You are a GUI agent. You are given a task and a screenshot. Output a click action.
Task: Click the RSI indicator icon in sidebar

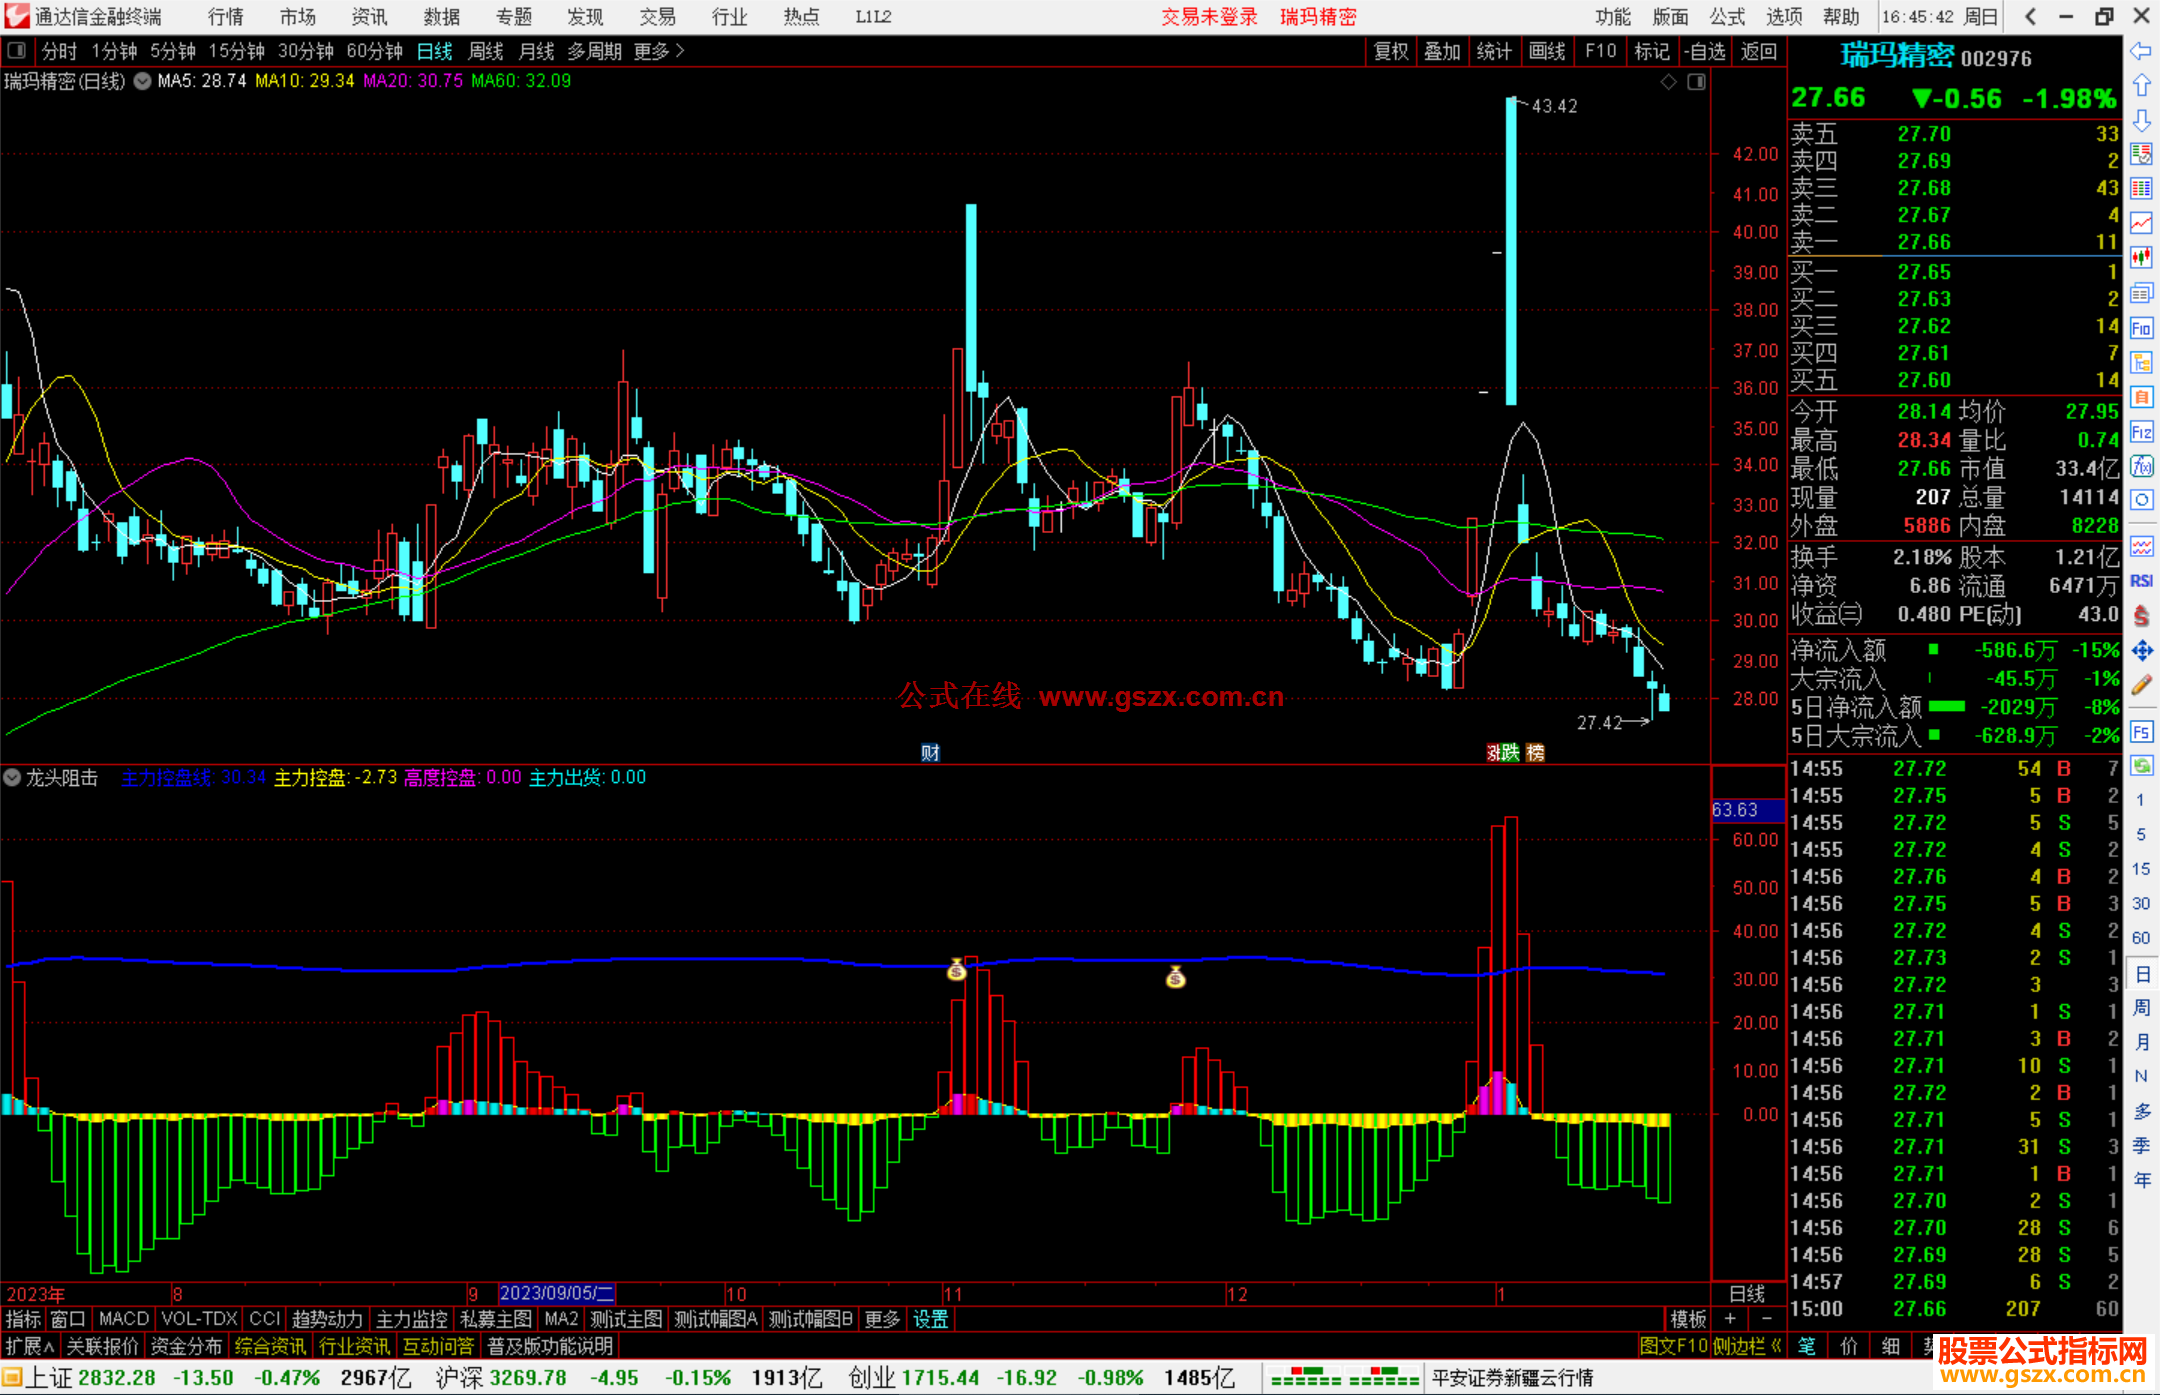(2141, 581)
